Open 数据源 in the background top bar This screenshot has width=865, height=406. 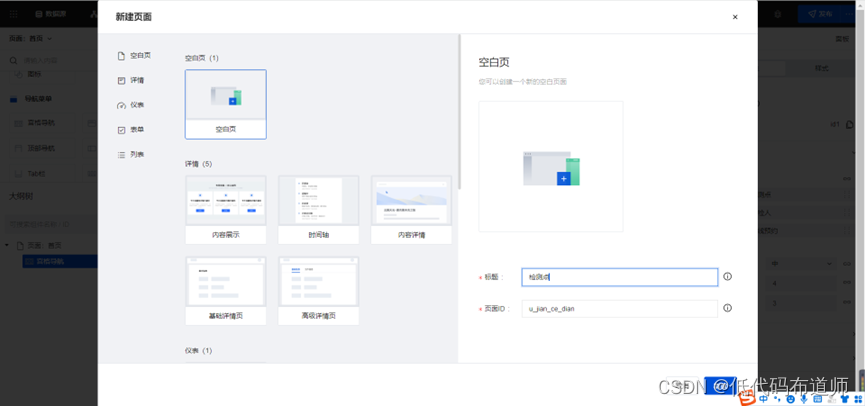click(x=51, y=14)
